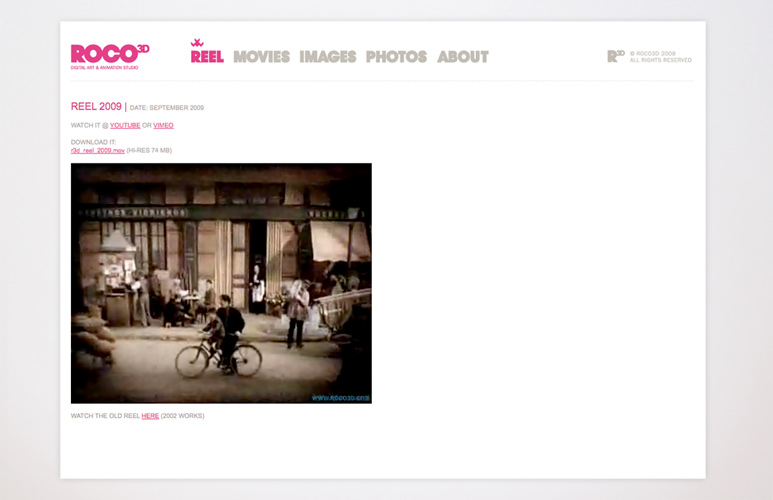Viewport: 773px width, 500px height.
Task: Click the ROCO 3D studio logo
Action: 110,57
